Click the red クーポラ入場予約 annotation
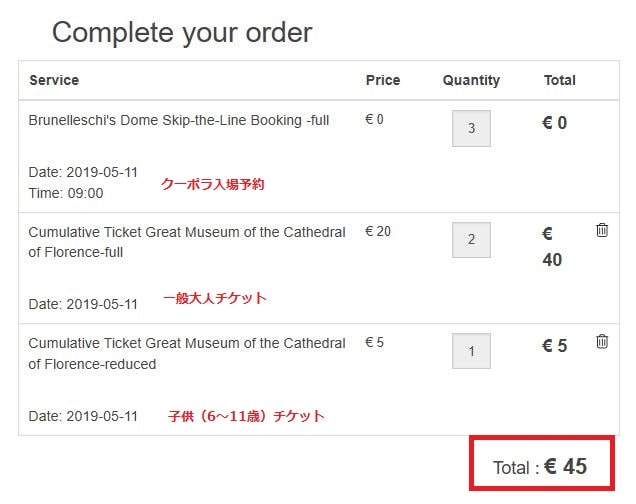Viewport: 636px width, 504px height. tap(213, 184)
